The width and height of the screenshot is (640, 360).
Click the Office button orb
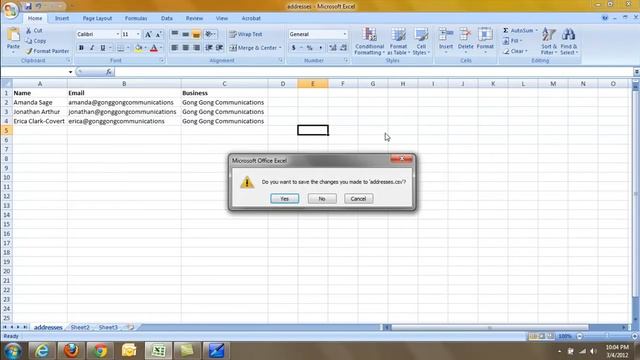pos(10,10)
